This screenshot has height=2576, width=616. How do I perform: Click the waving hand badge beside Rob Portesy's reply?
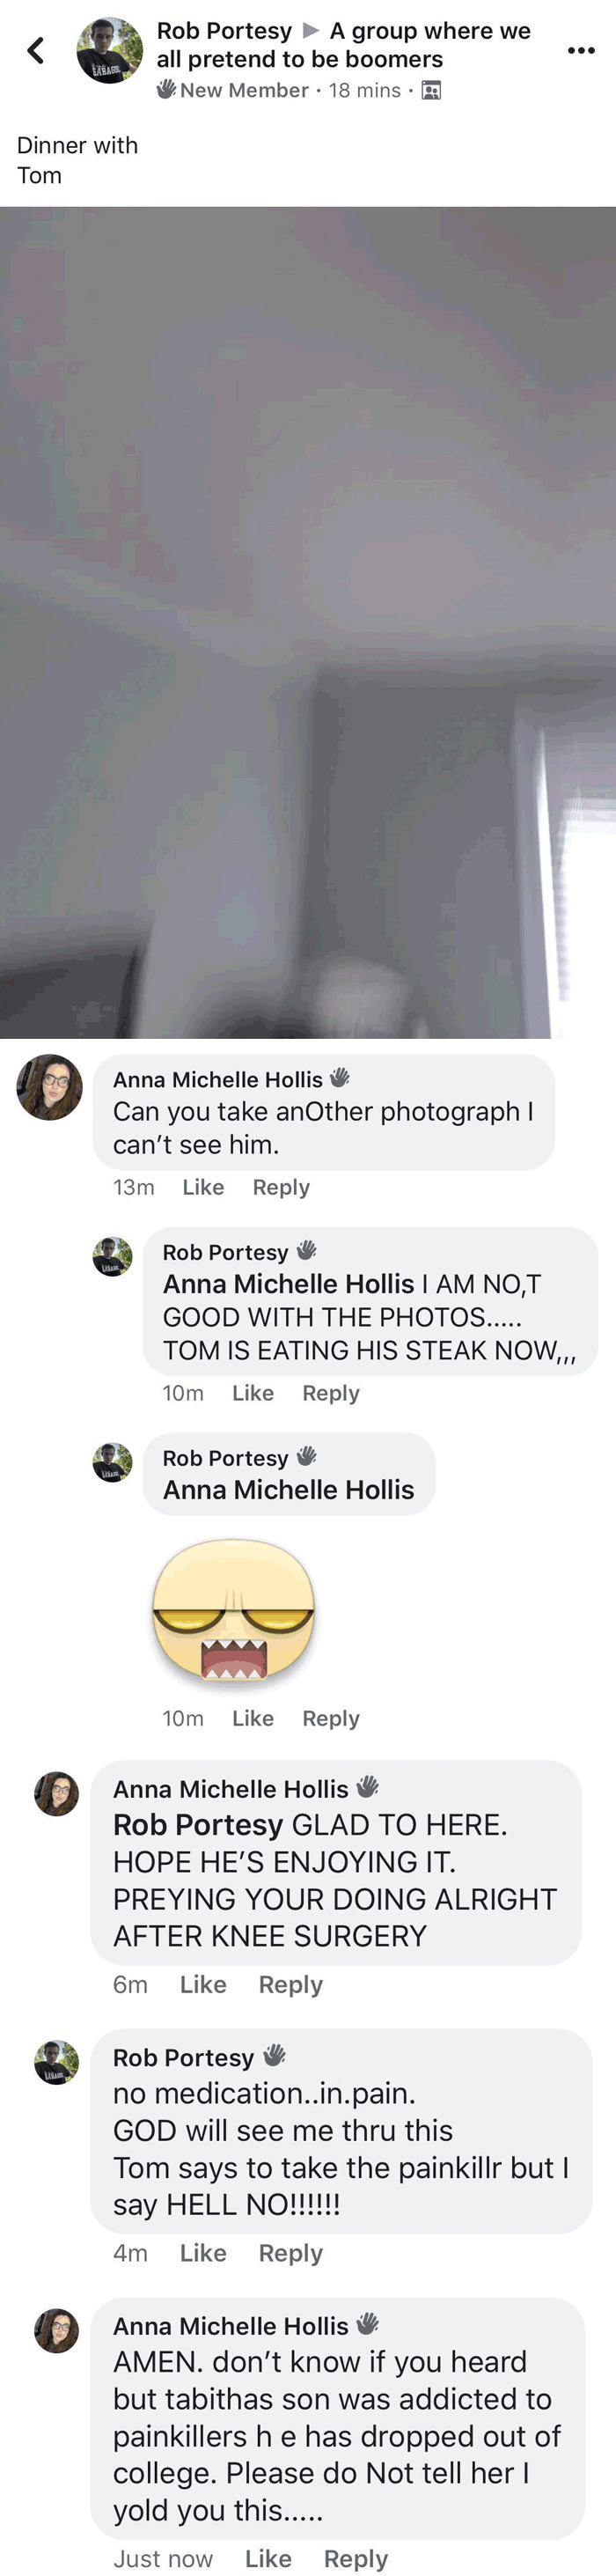309,1251
